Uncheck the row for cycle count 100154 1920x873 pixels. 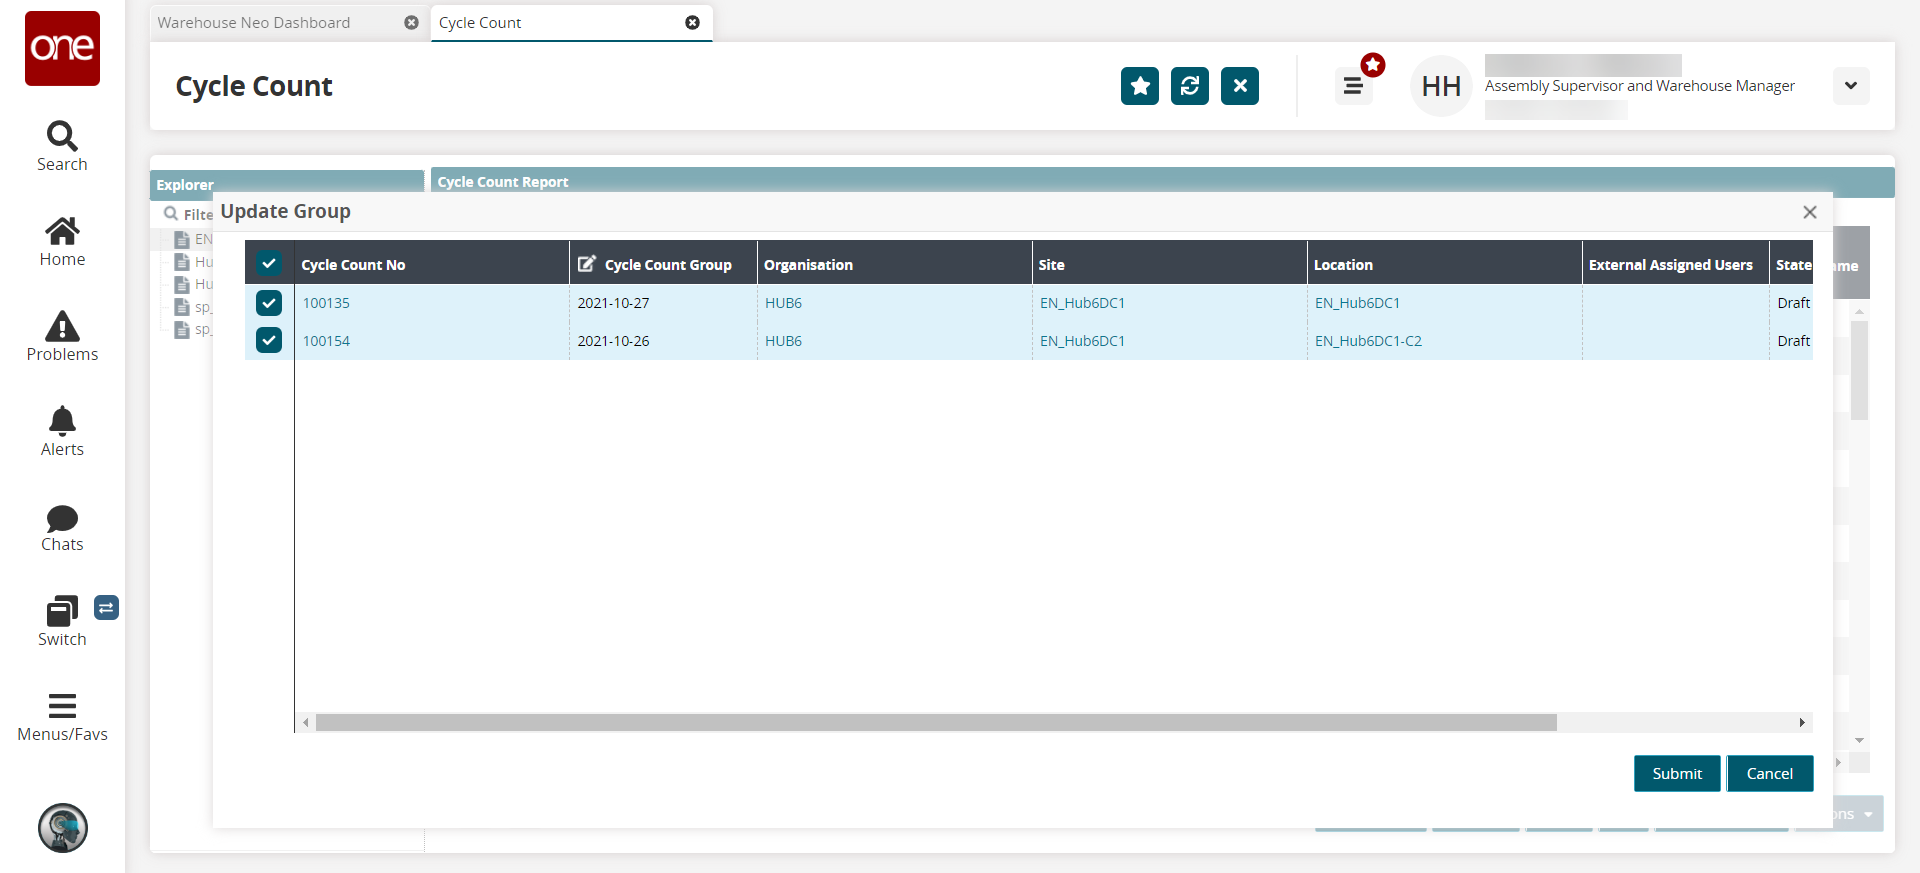pos(269,341)
